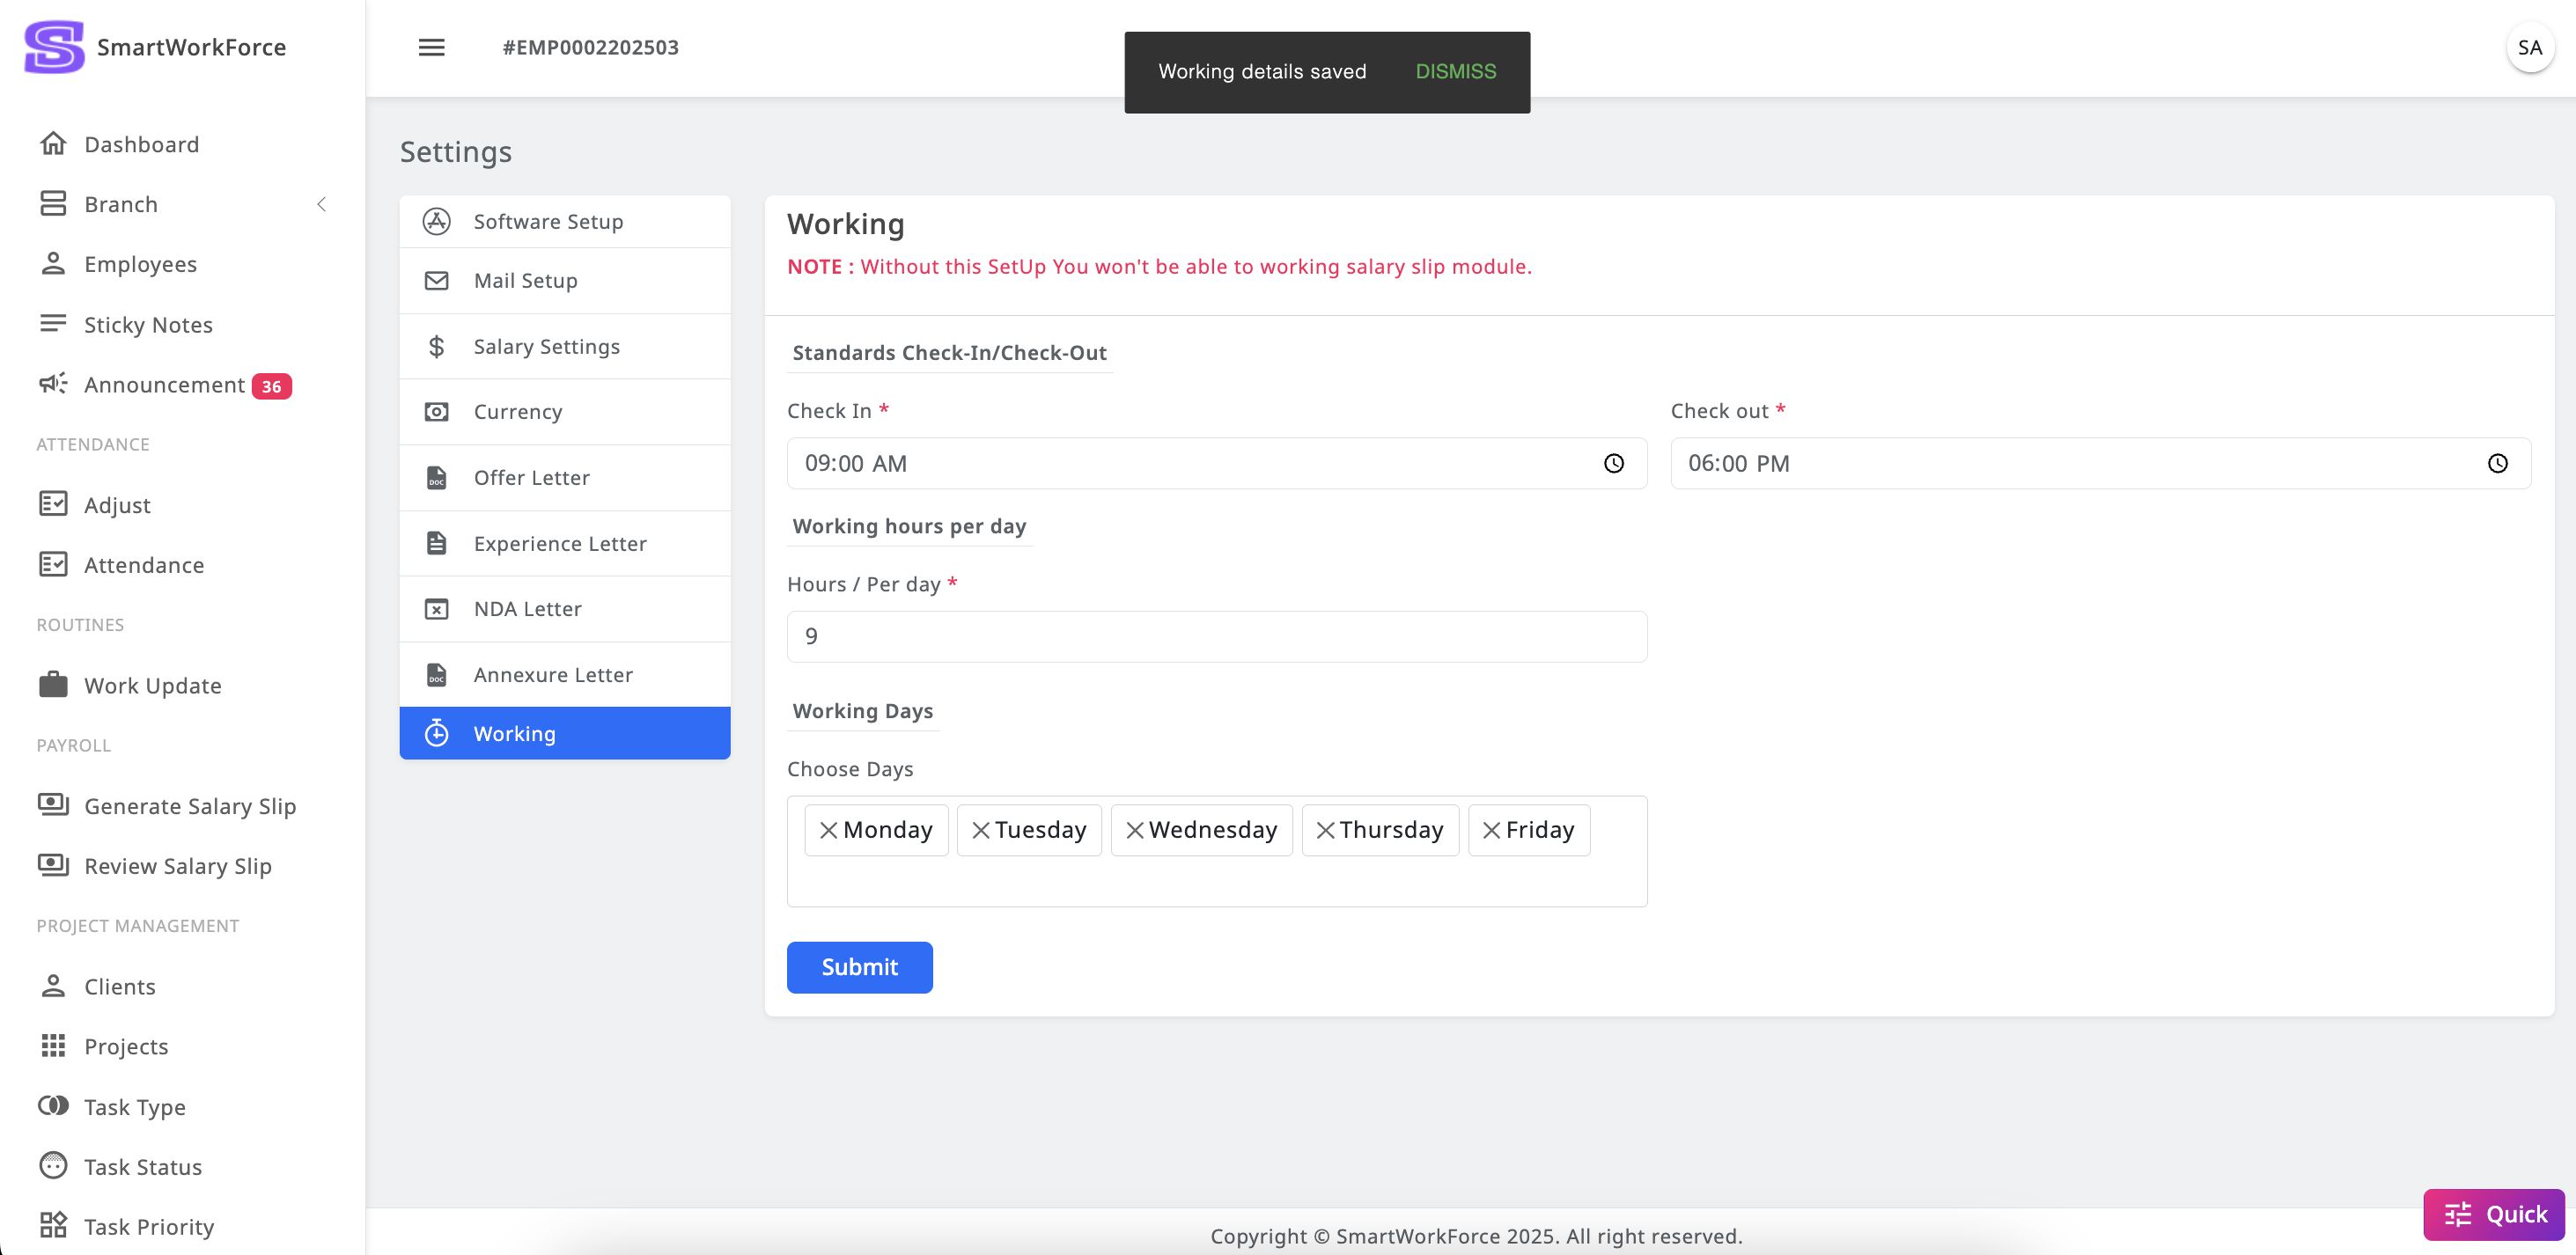Viewport: 2576px width, 1255px height.
Task: Click the Submit button
Action: (859, 967)
